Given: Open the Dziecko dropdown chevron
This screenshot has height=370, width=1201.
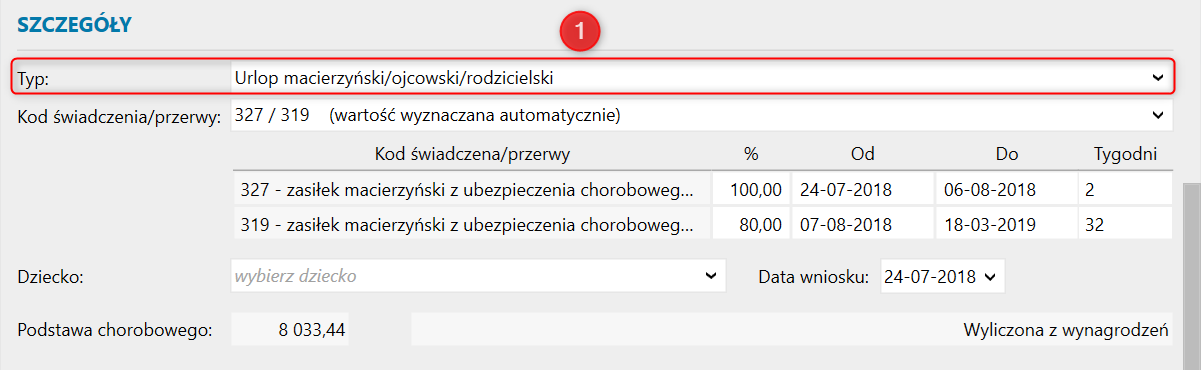Looking at the screenshot, I should (711, 275).
